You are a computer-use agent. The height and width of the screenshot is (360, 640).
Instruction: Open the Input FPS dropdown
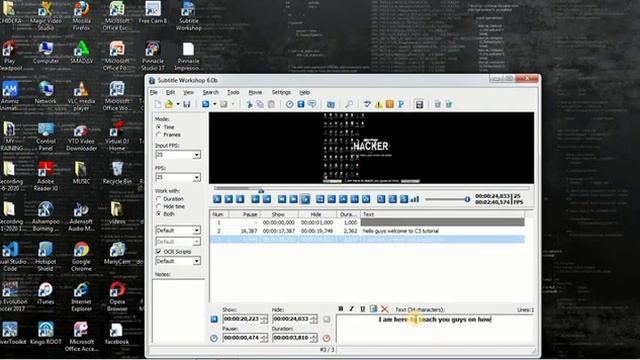pos(197,155)
